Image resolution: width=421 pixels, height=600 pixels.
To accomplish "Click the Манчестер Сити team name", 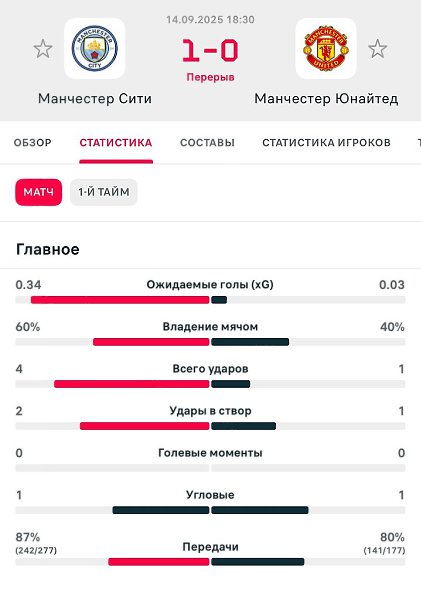I will coord(95,99).
